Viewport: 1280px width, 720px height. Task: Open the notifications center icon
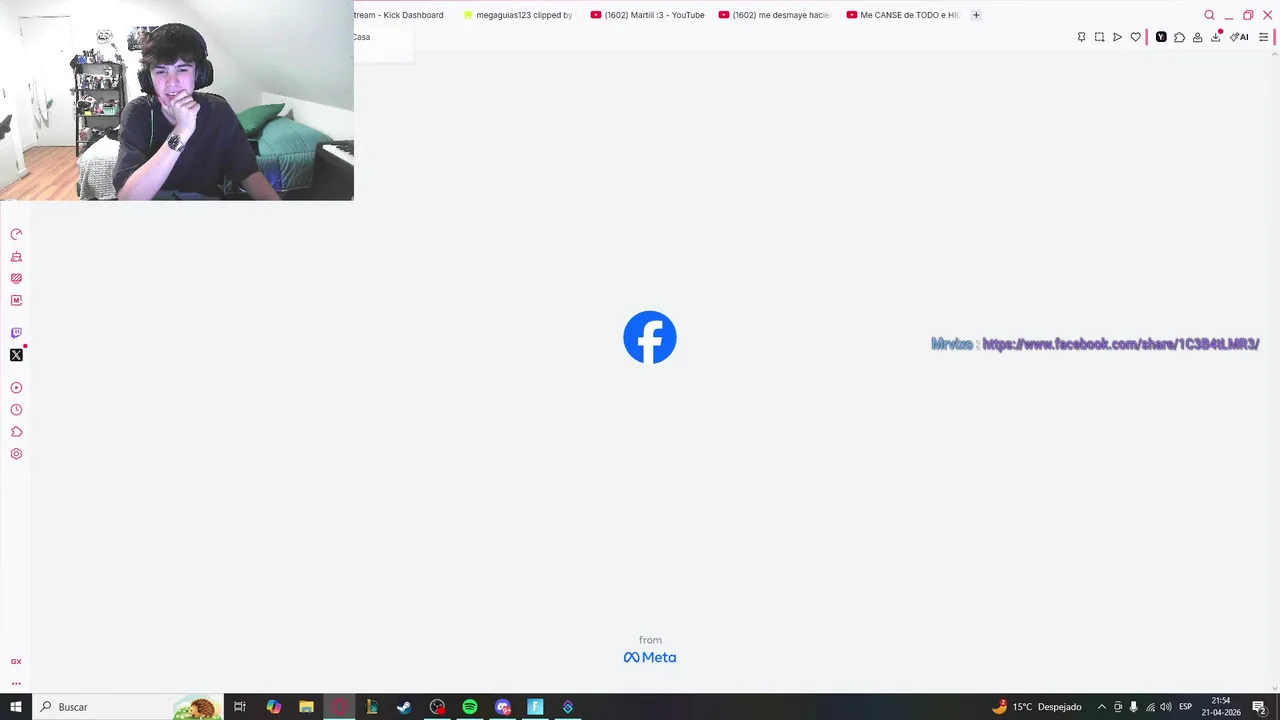pos(1259,707)
